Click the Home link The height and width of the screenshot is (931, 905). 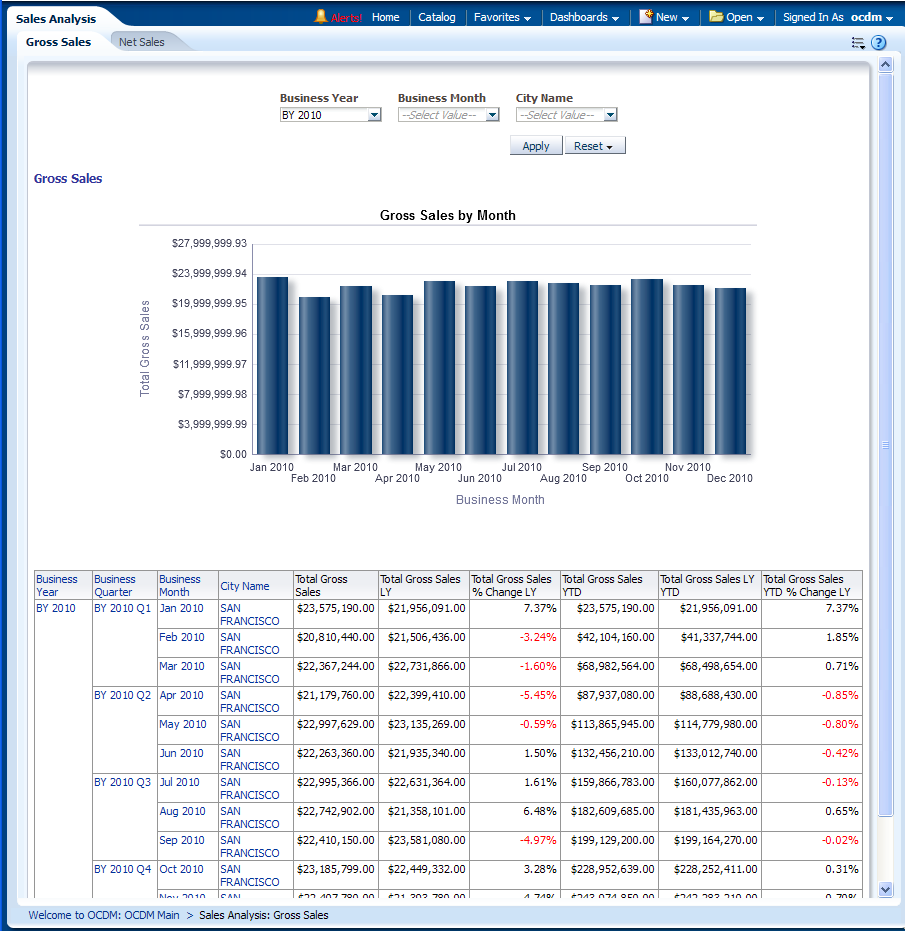[x=385, y=17]
